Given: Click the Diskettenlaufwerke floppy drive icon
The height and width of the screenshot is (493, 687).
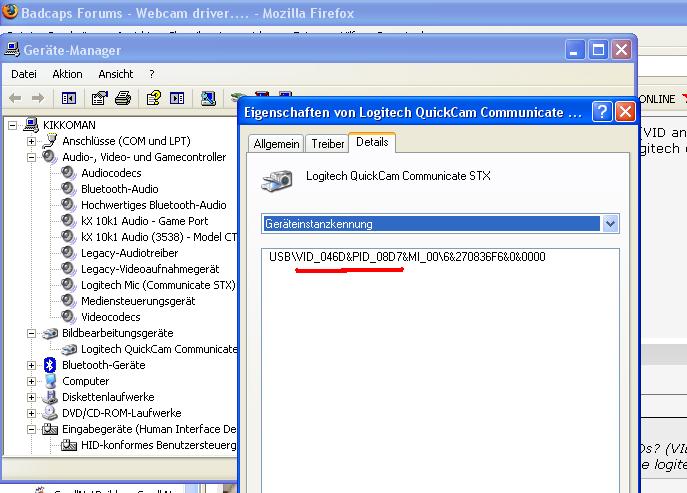Looking at the screenshot, I should click(50, 397).
